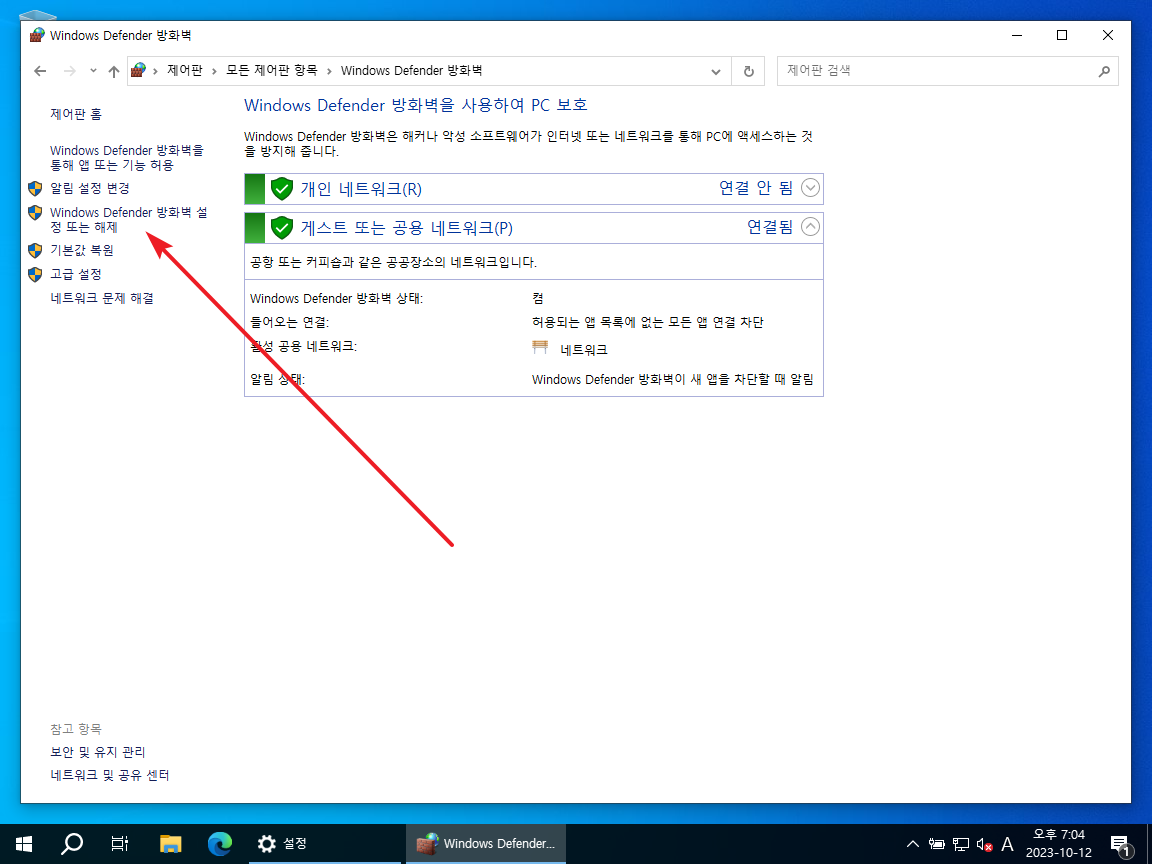
Task: Open the taskbar clock and date
Action: [x=1059, y=843]
